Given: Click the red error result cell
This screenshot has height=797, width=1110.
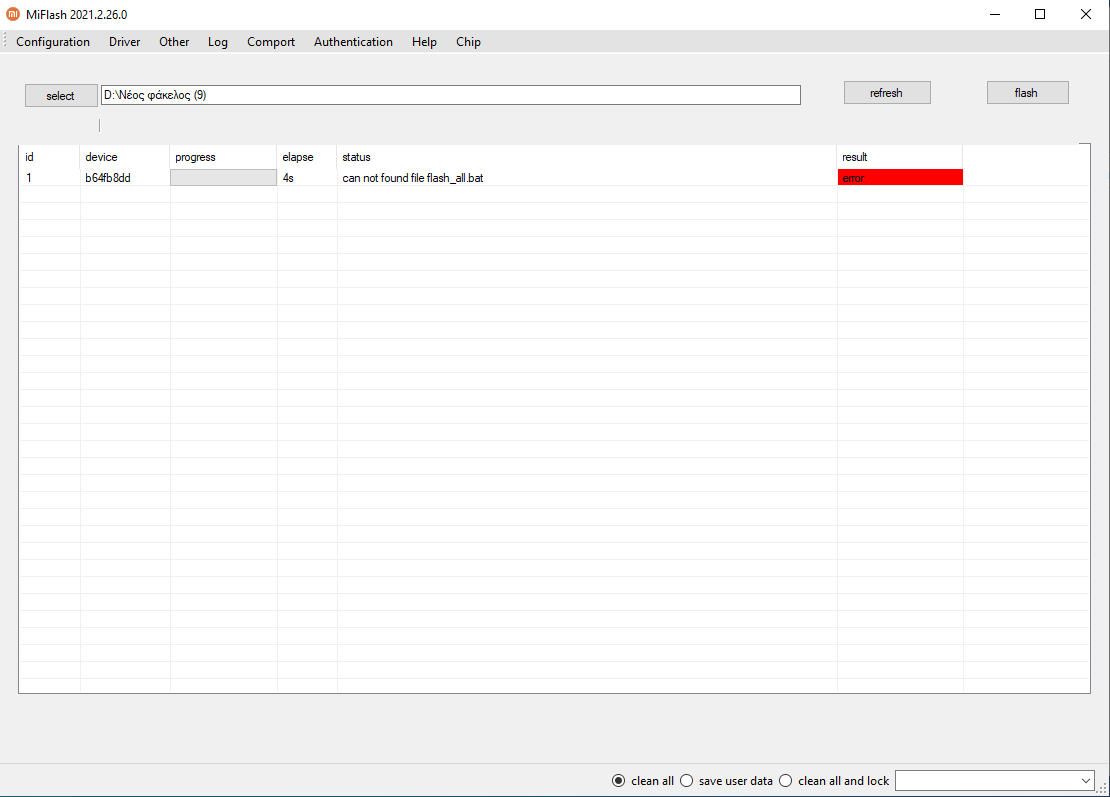Looking at the screenshot, I should click(900, 178).
